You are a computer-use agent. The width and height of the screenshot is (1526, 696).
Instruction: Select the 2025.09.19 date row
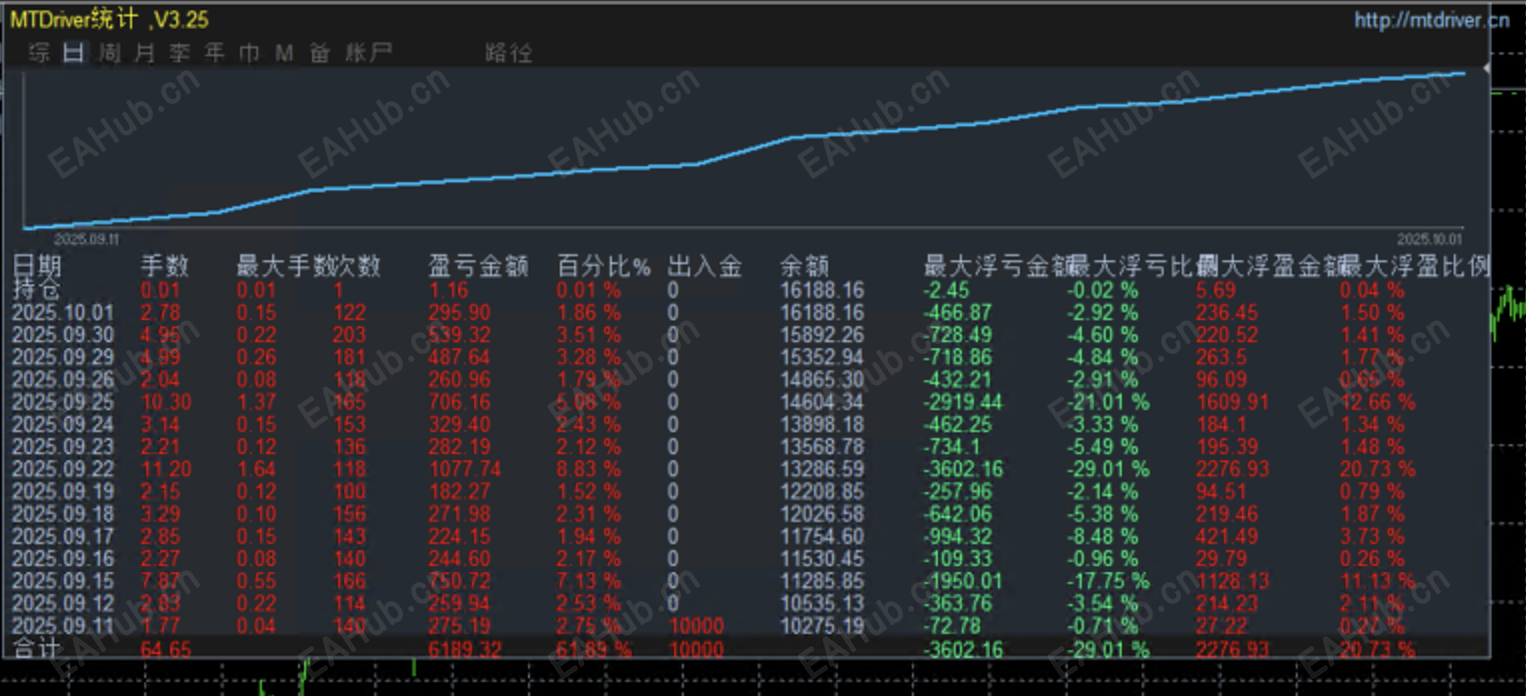click(62, 491)
